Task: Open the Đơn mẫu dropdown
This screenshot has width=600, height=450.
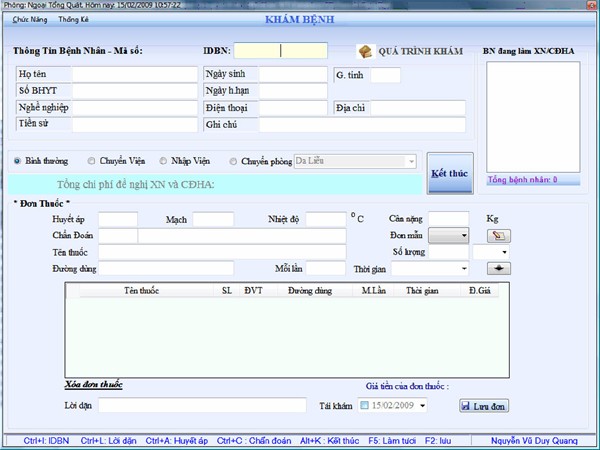Action: pos(462,236)
